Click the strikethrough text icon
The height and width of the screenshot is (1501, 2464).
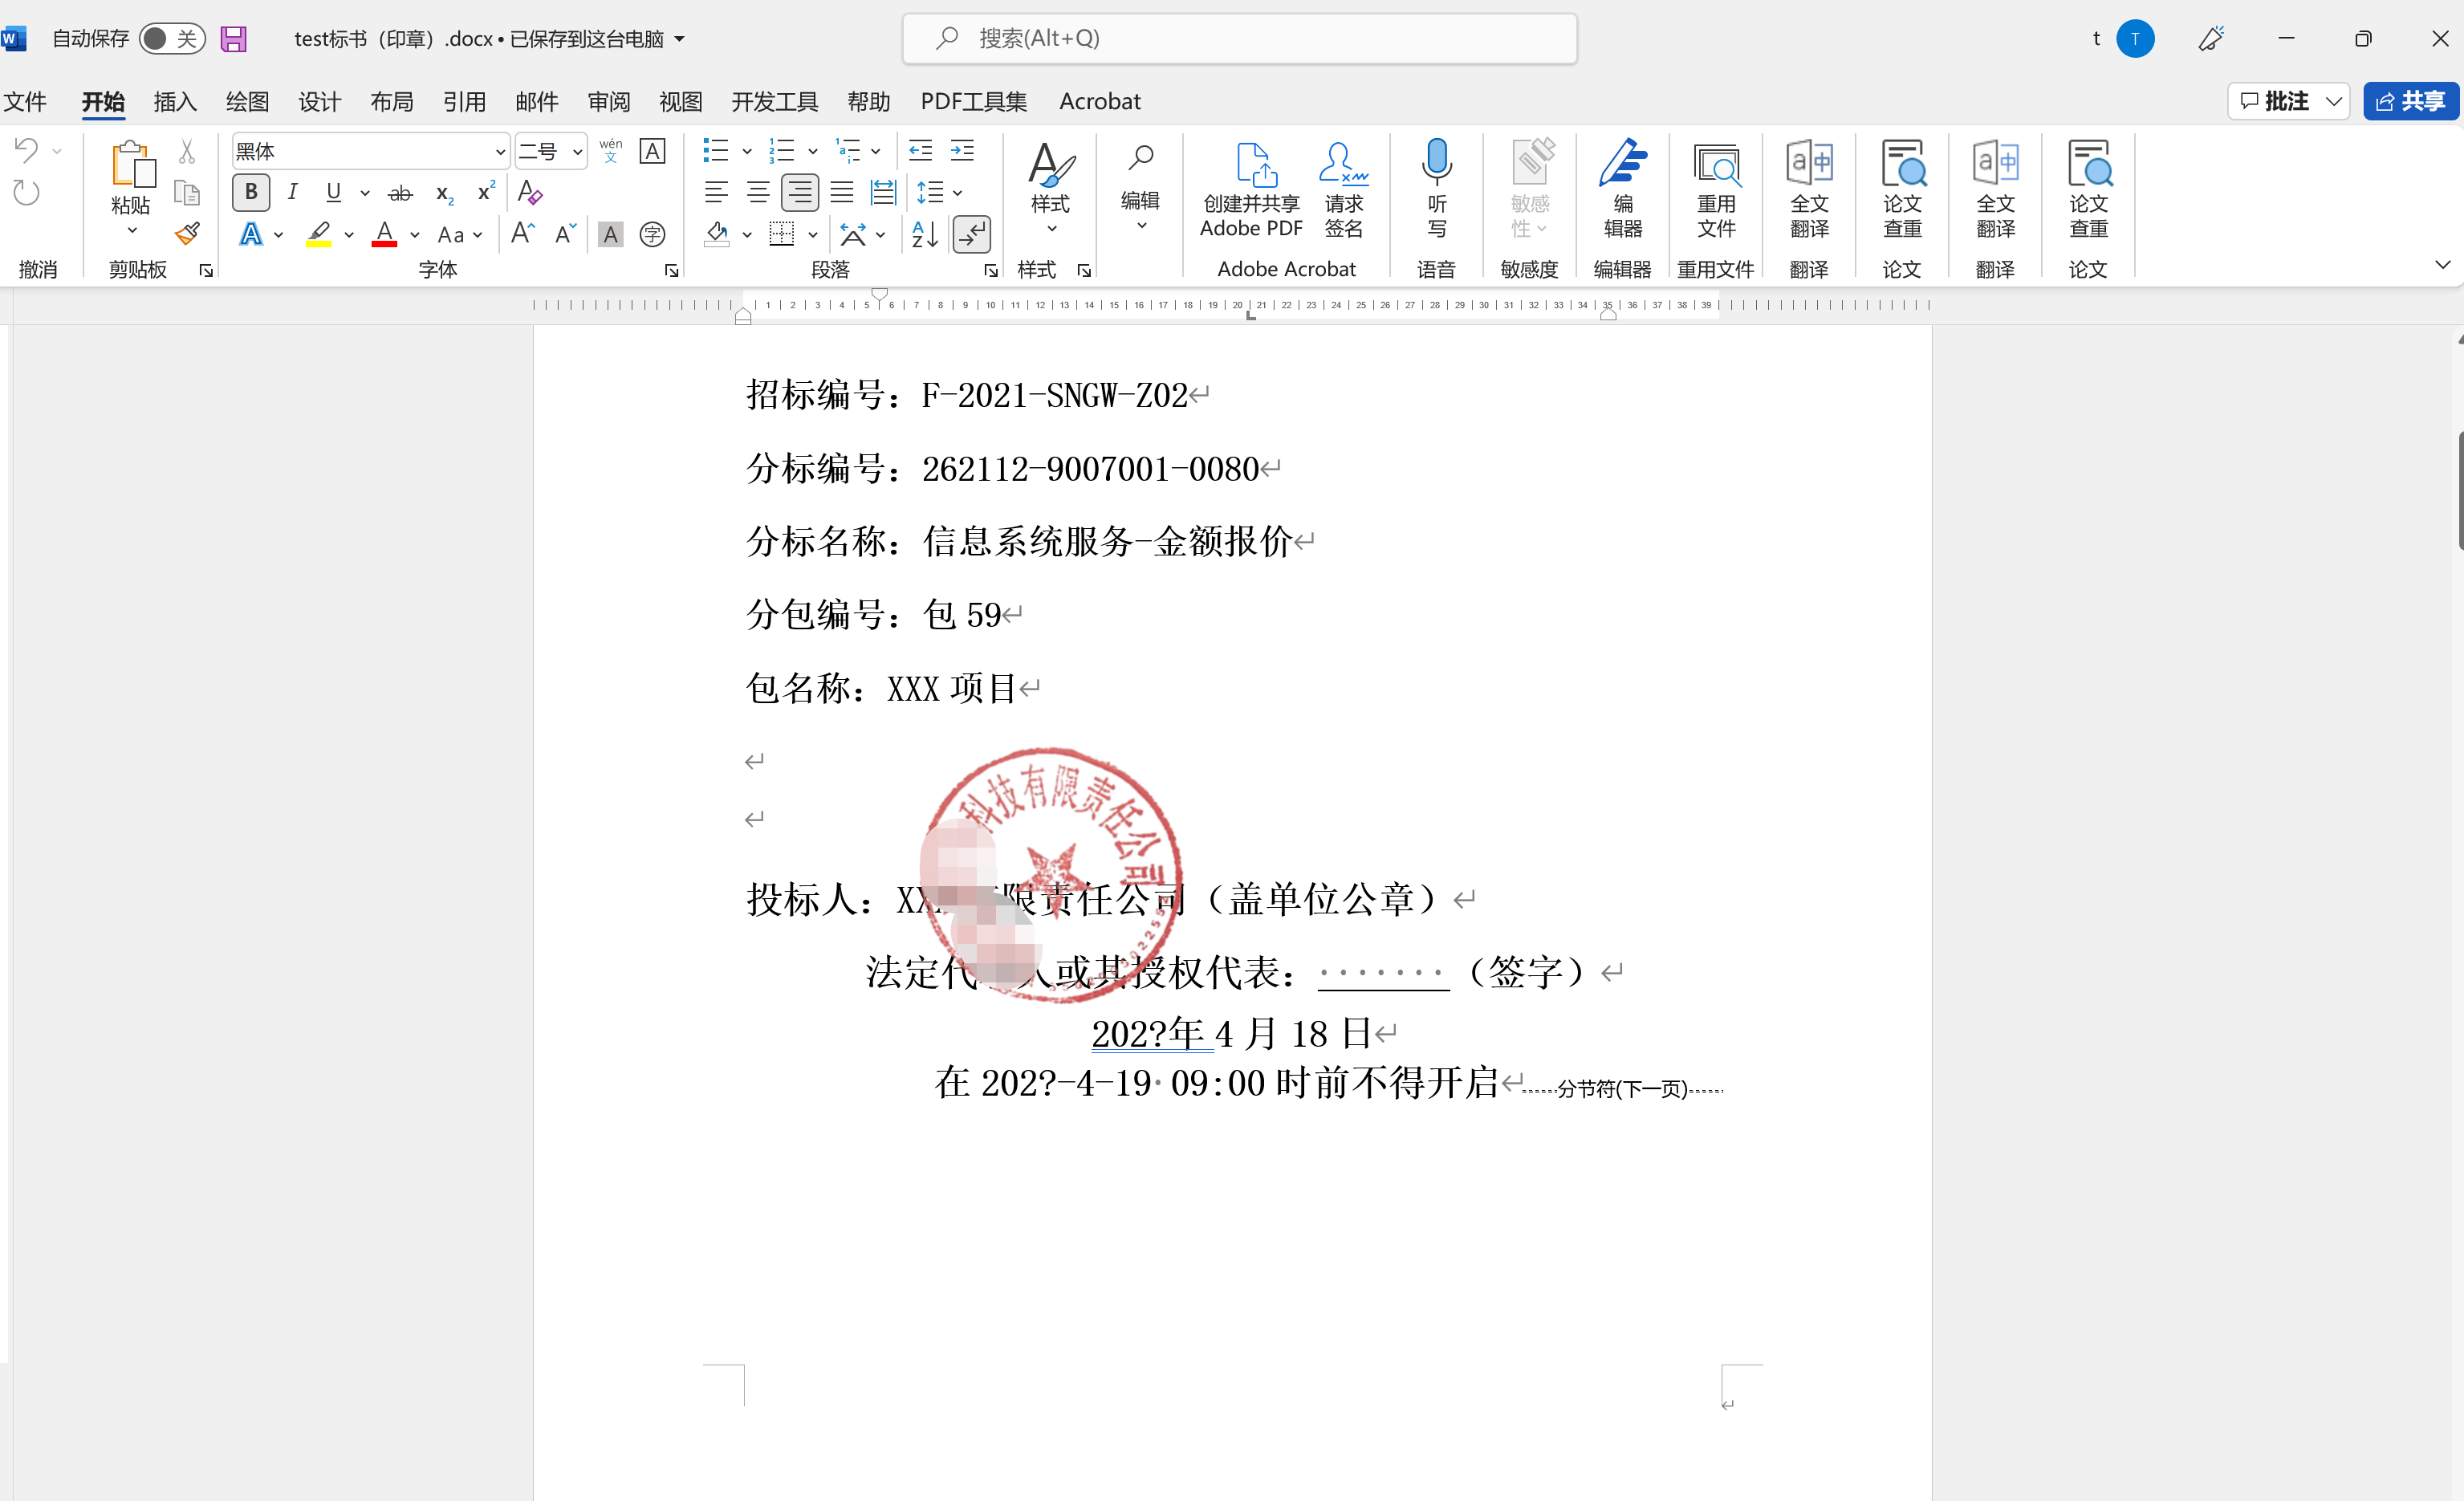tap(400, 192)
